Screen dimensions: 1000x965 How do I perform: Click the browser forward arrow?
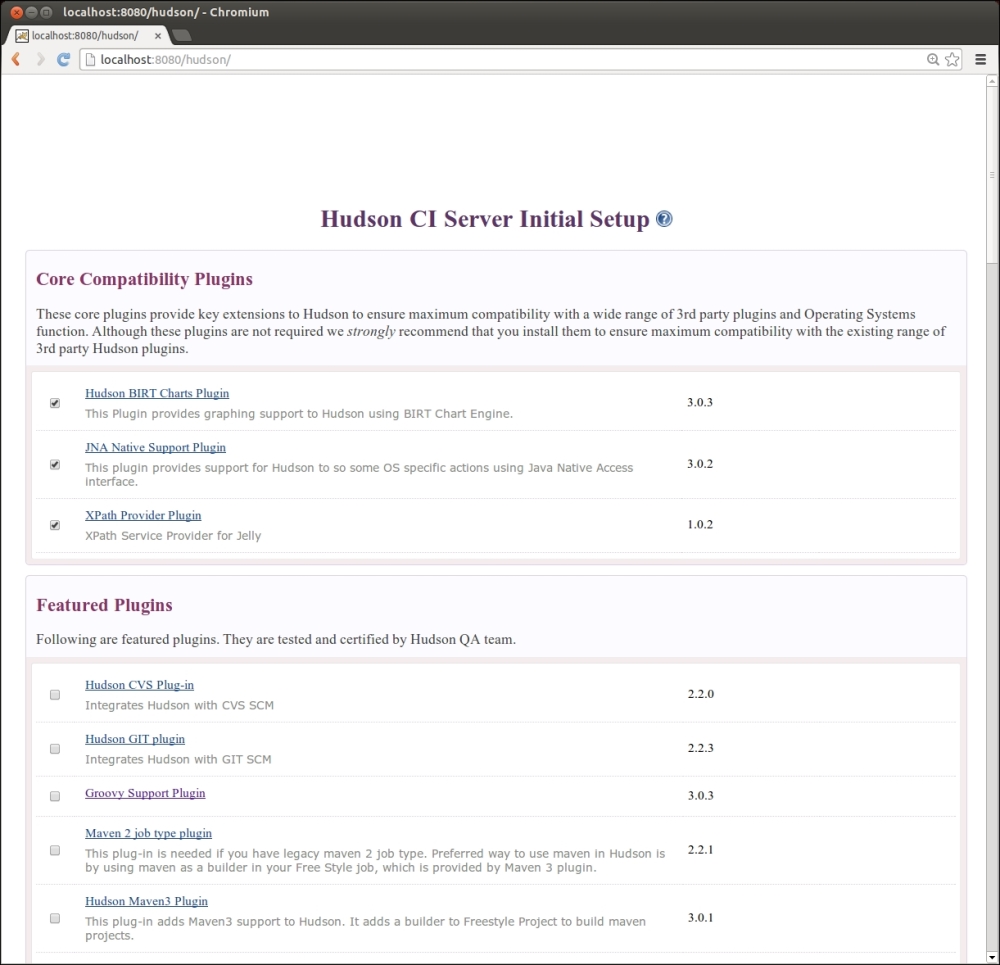pos(40,59)
